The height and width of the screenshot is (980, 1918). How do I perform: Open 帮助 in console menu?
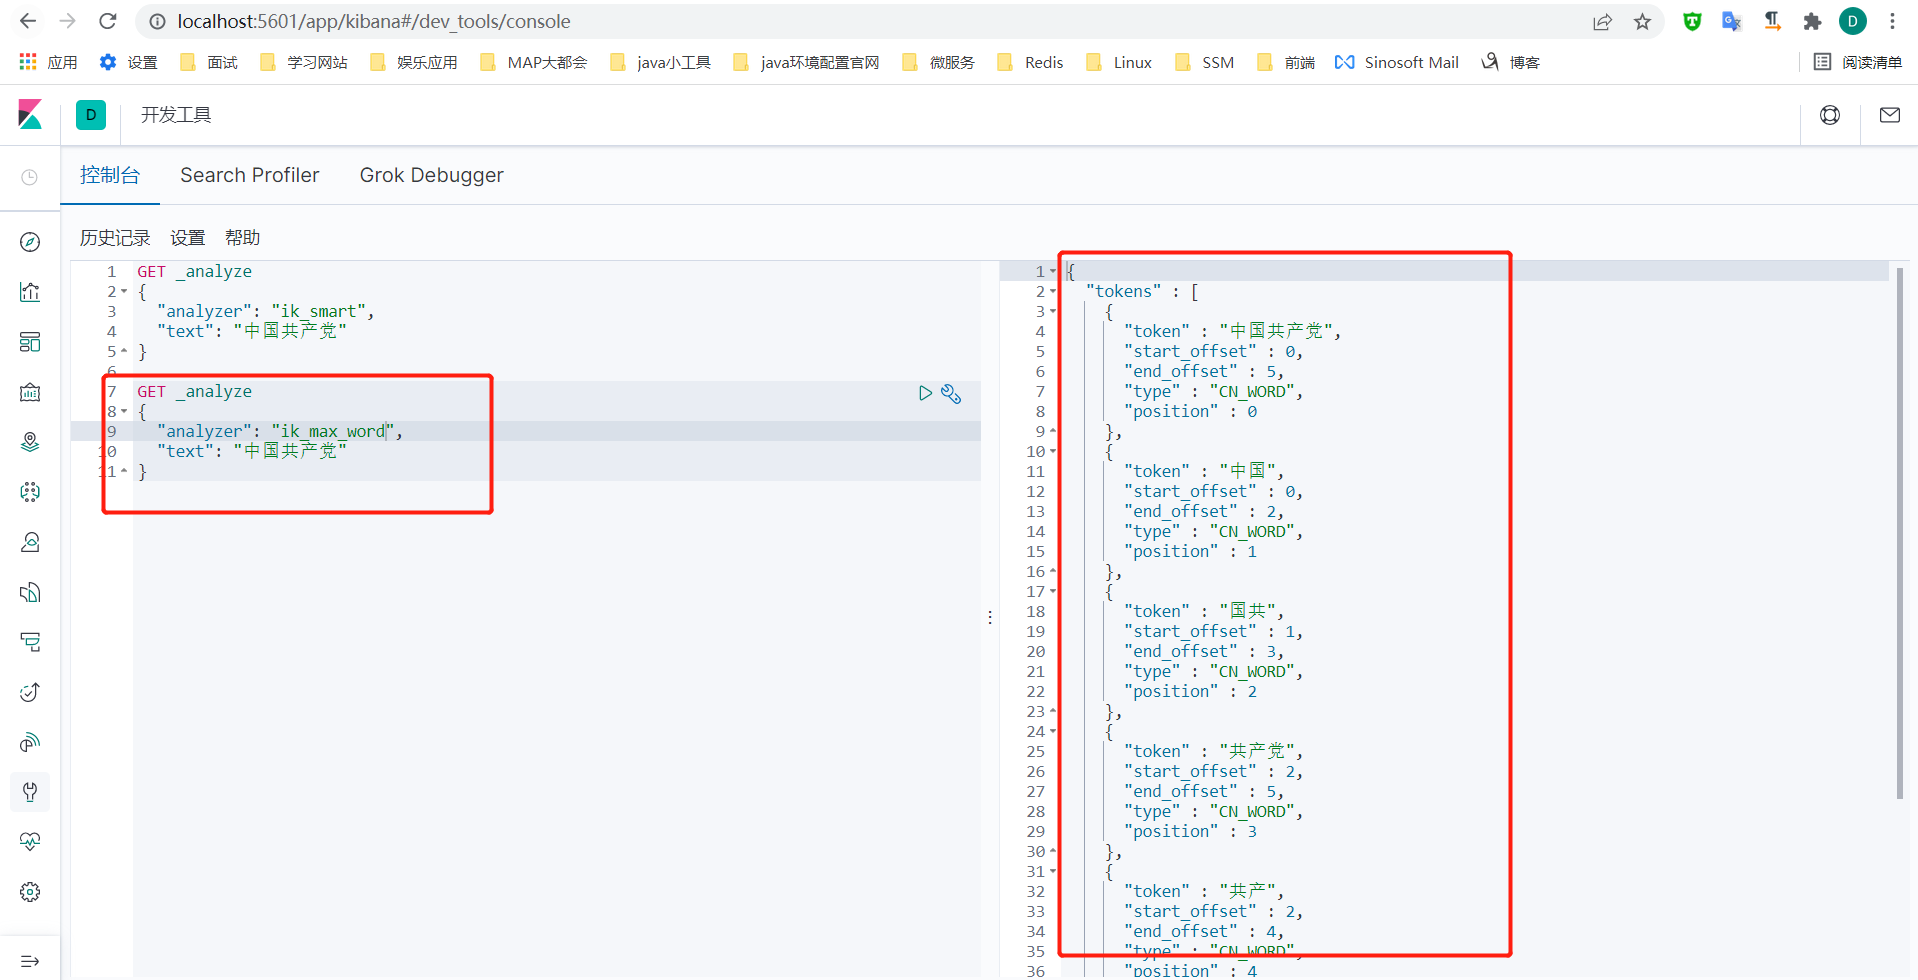(x=242, y=238)
